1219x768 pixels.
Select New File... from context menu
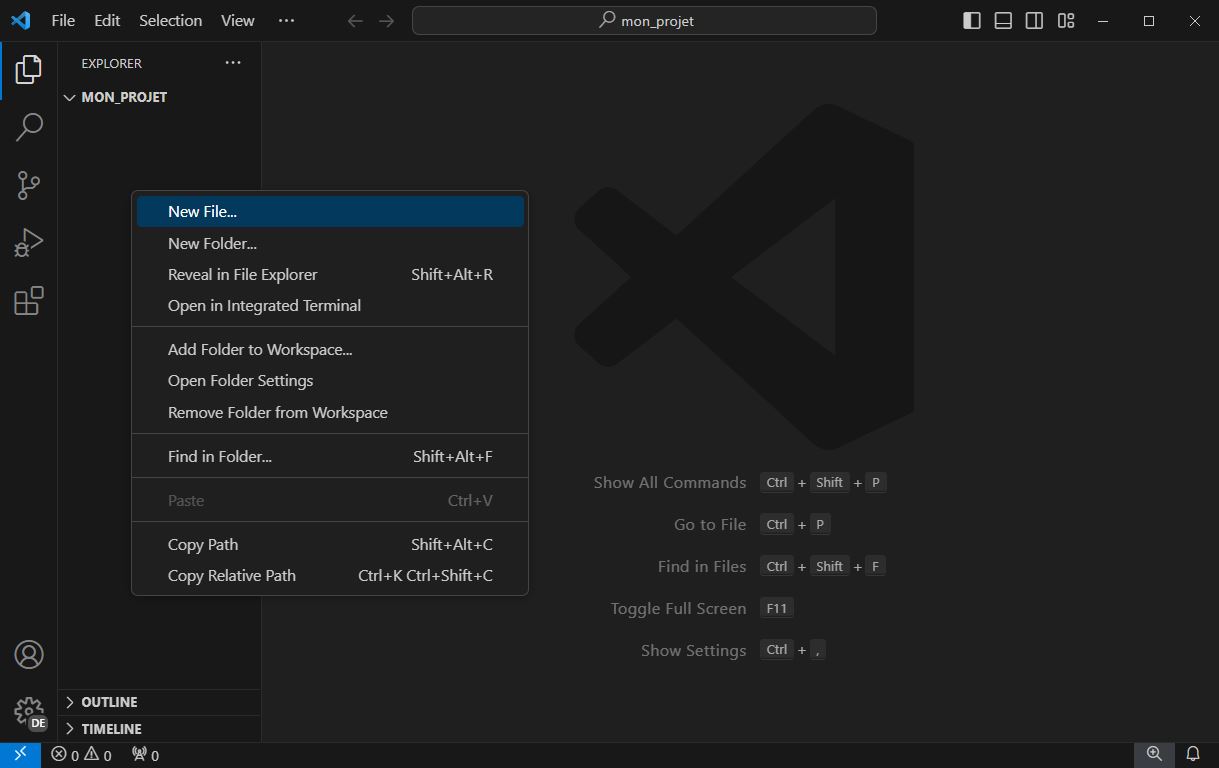tap(202, 212)
